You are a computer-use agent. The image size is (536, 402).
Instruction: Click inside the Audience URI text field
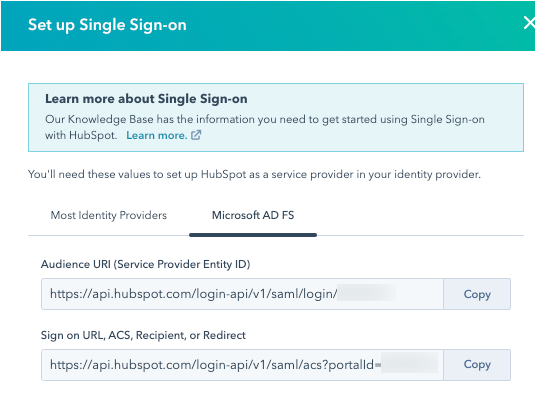(x=242, y=294)
